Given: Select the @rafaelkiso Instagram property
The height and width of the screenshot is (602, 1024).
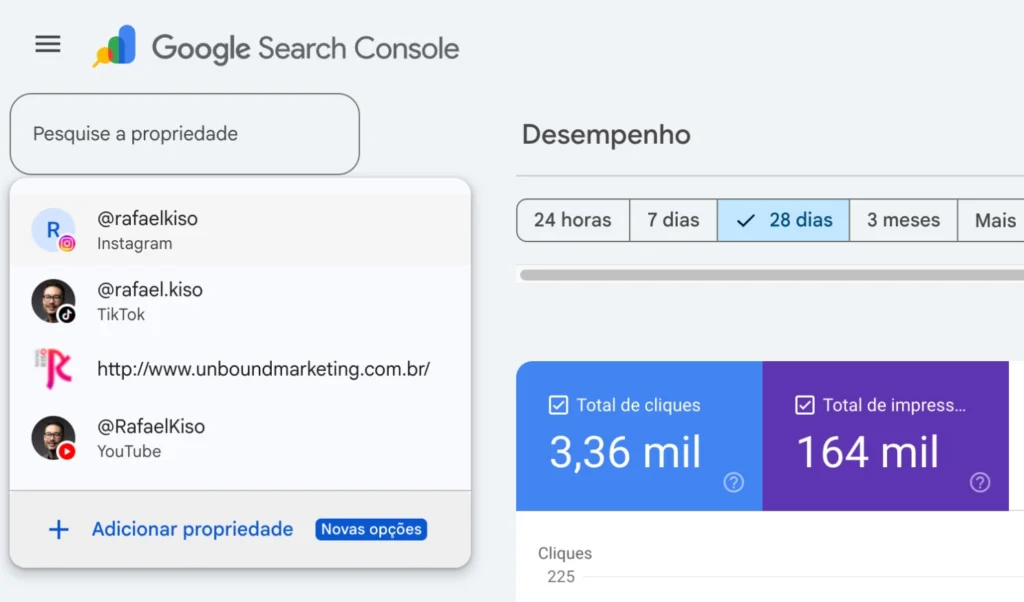Looking at the screenshot, I should tap(240, 230).
